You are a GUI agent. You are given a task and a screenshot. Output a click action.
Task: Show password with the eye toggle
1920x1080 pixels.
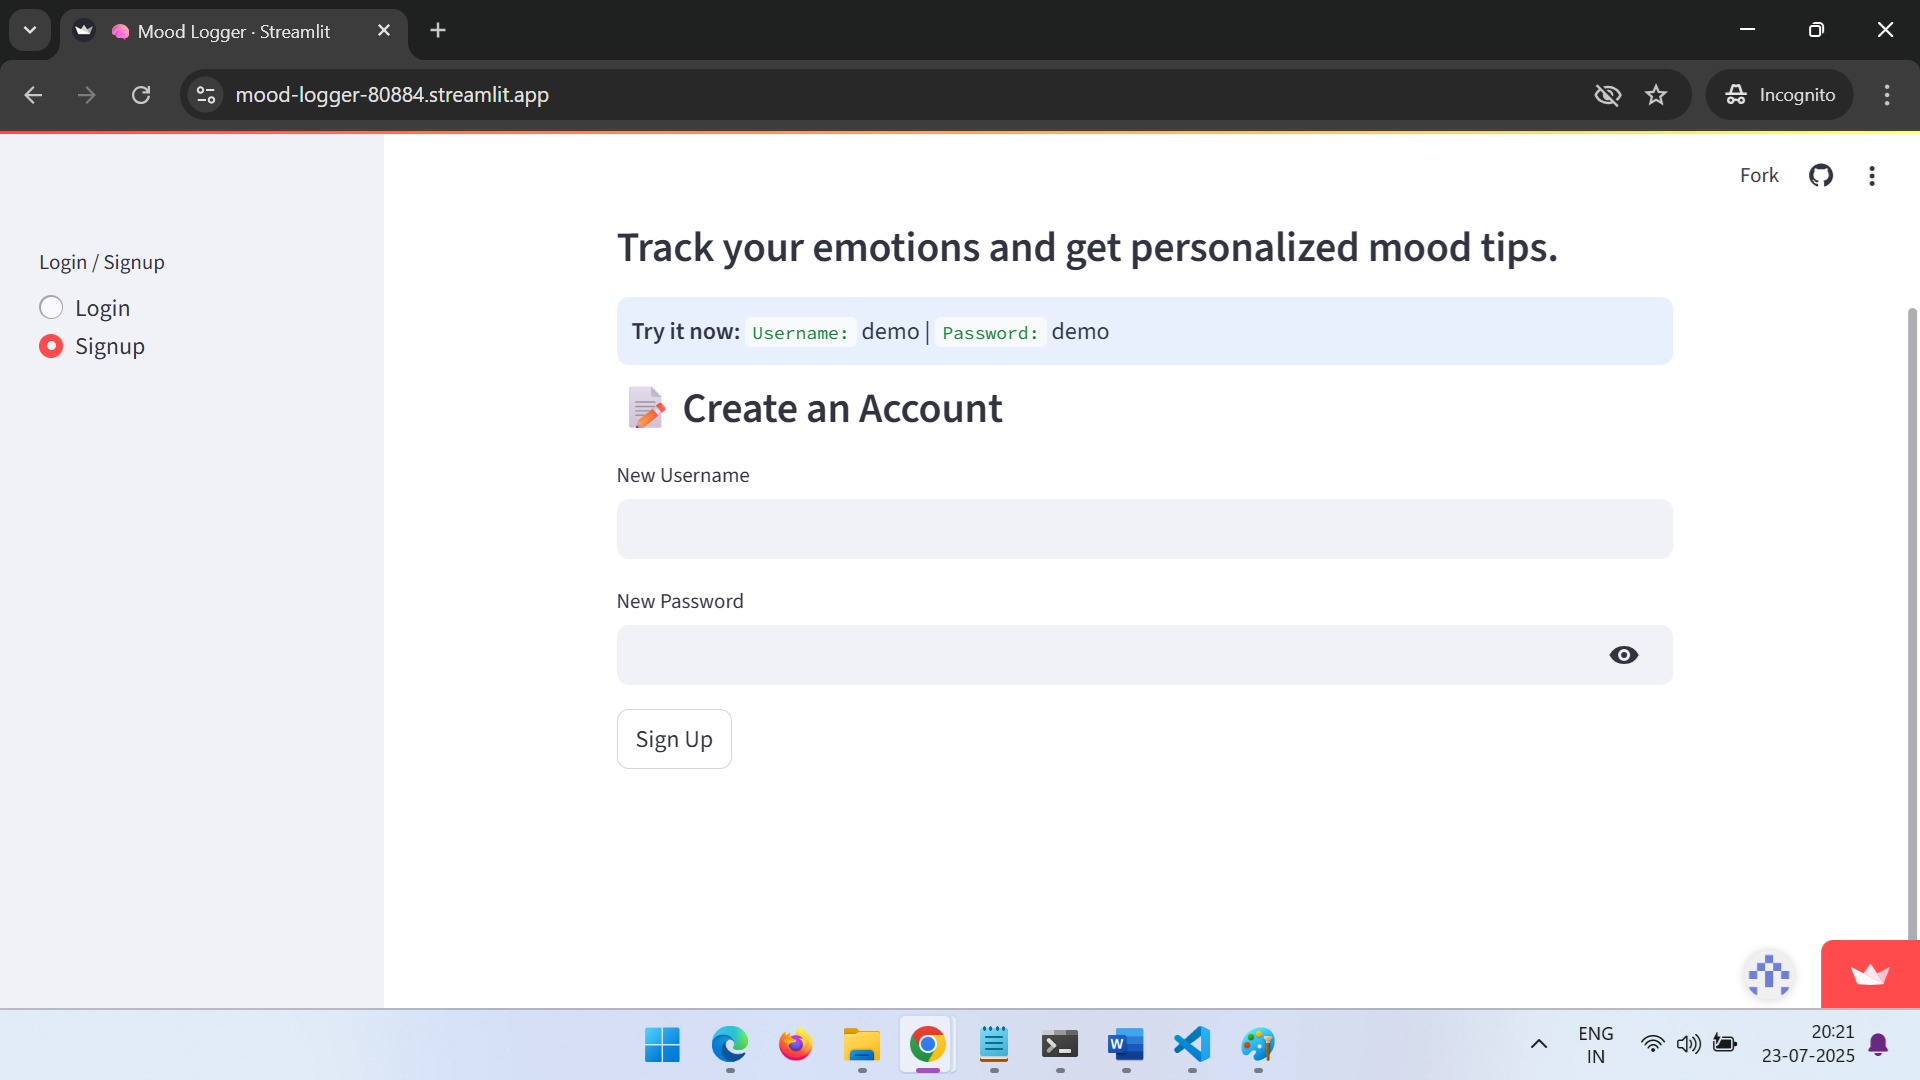1623,655
